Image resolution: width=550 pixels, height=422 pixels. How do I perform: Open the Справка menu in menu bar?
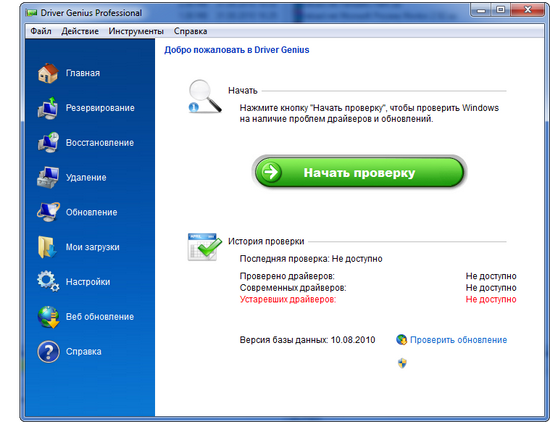click(x=190, y=31)
